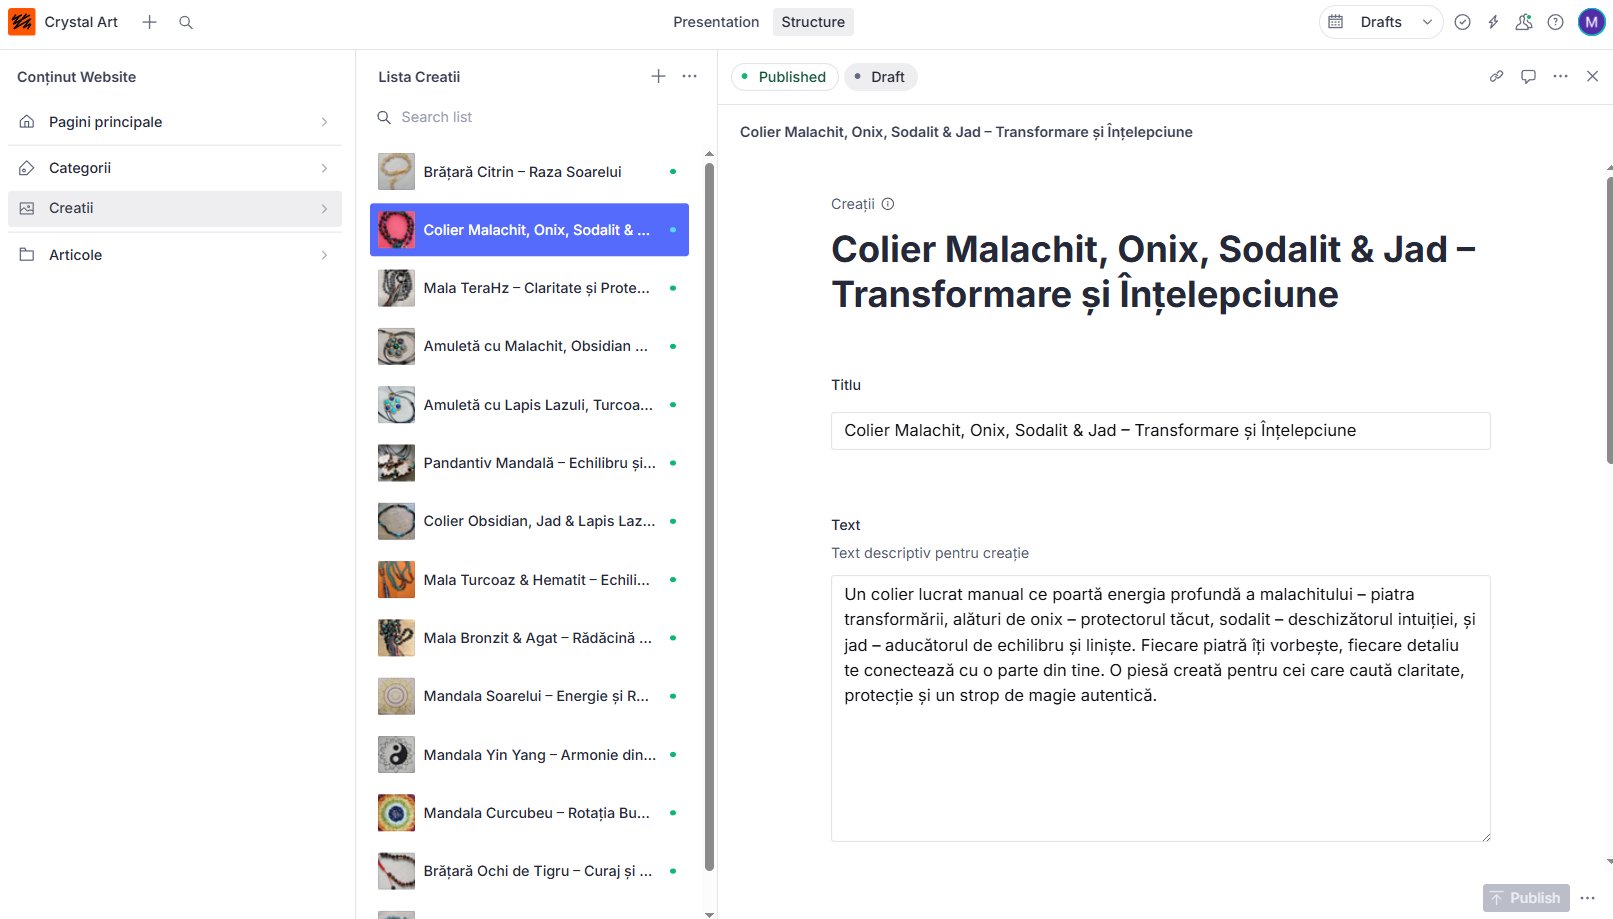Select the Draft version chip
The height and width of the screenshot is (919, 1613).
click(881, 77)
